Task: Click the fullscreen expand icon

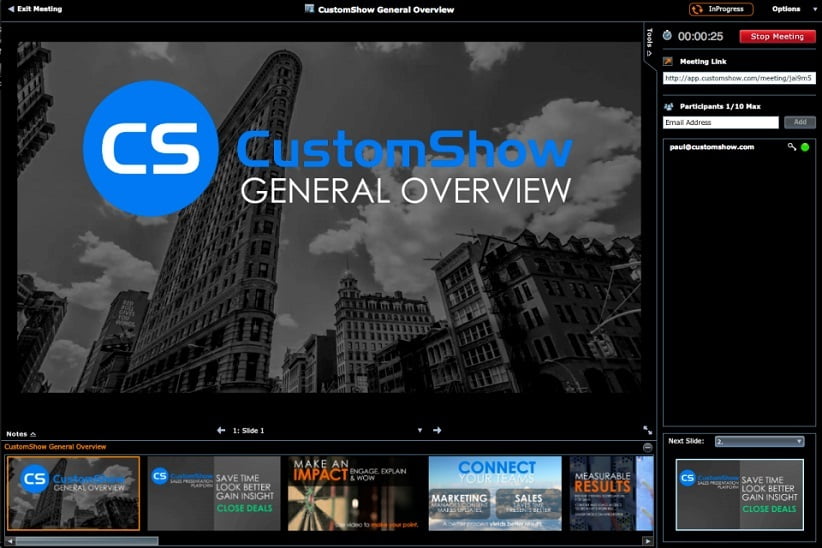Action: [x=647, y=430]
